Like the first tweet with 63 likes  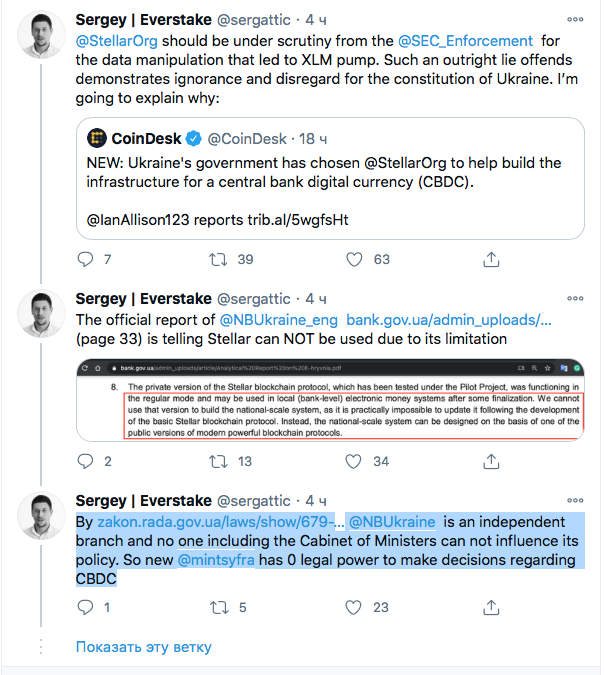pyautogui.click(x=353, y=260)
